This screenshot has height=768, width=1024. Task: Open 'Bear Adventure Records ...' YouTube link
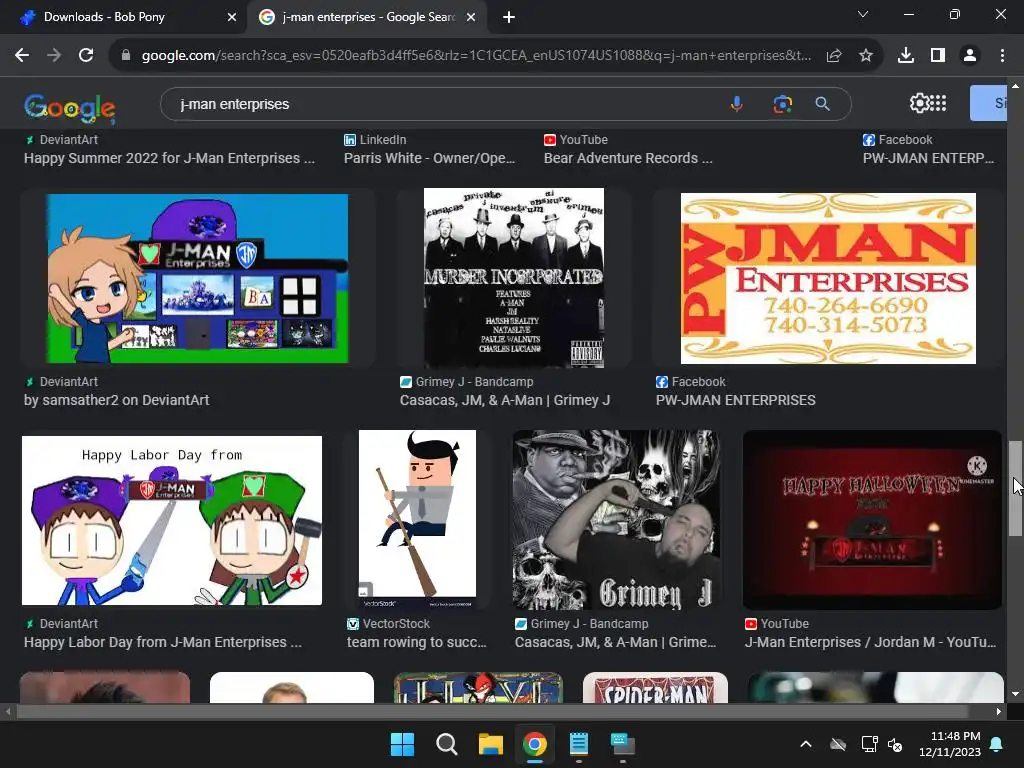pos(628,158)
